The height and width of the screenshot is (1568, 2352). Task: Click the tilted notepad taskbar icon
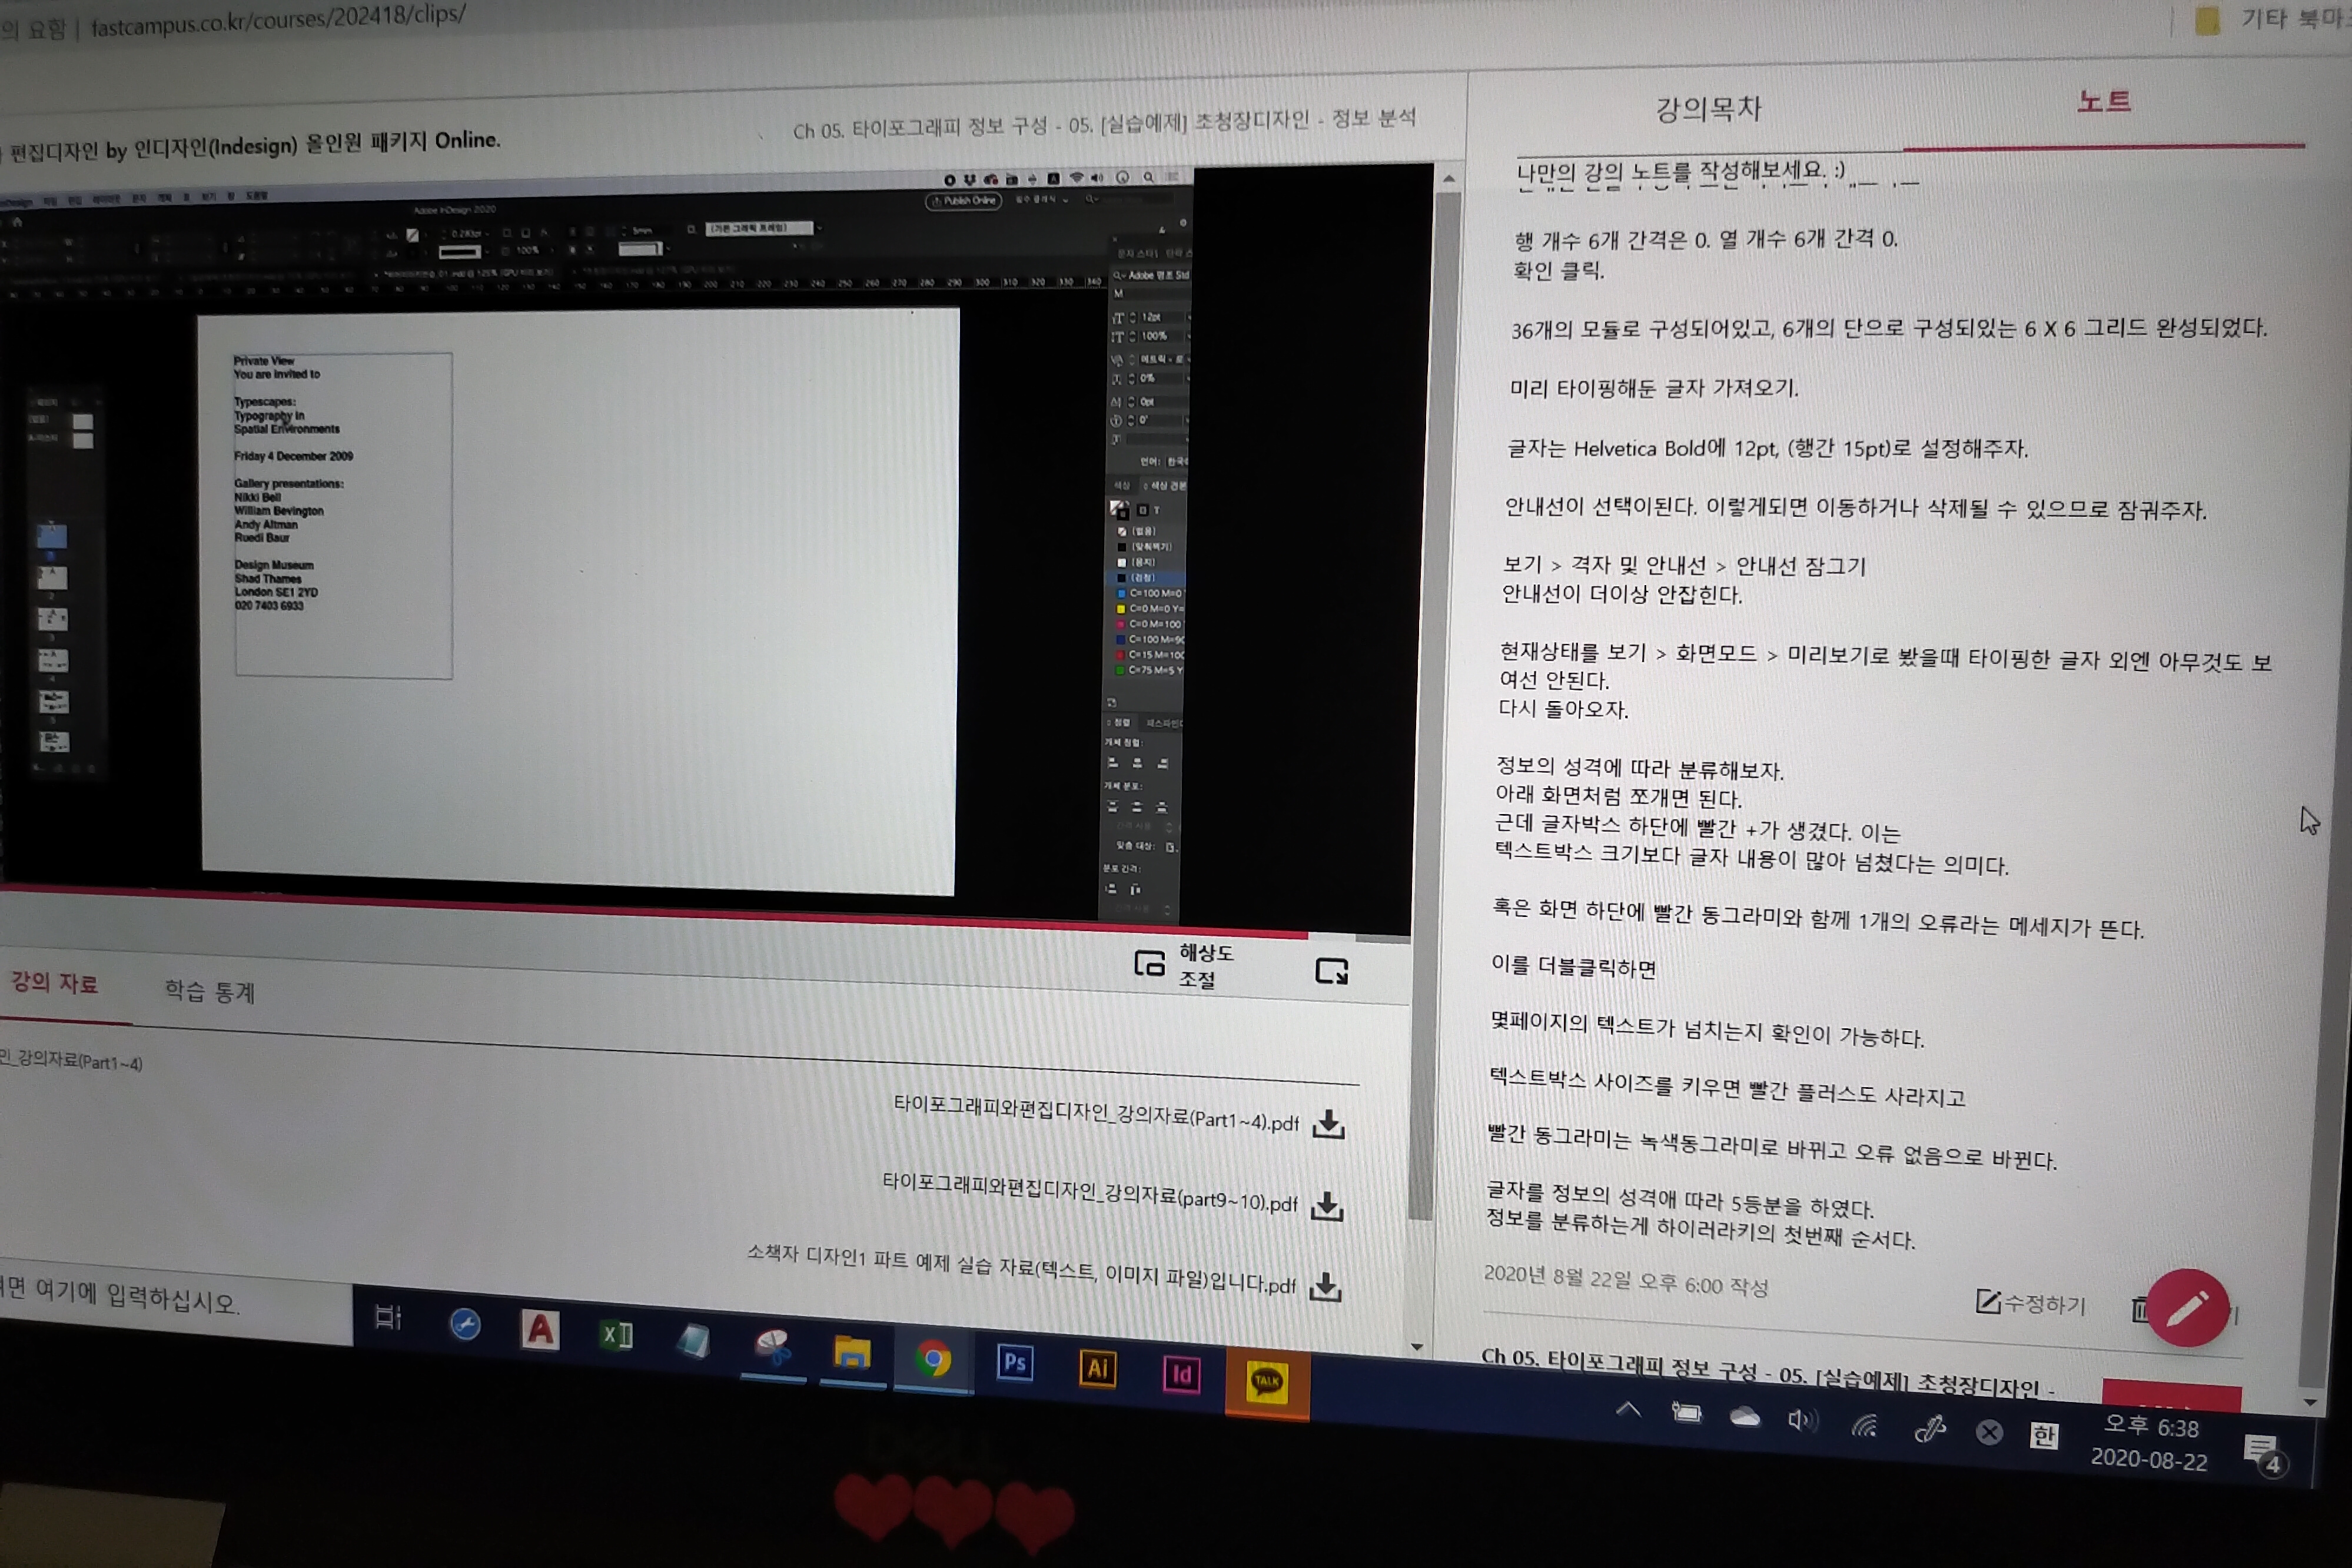tap(693, 1340)
